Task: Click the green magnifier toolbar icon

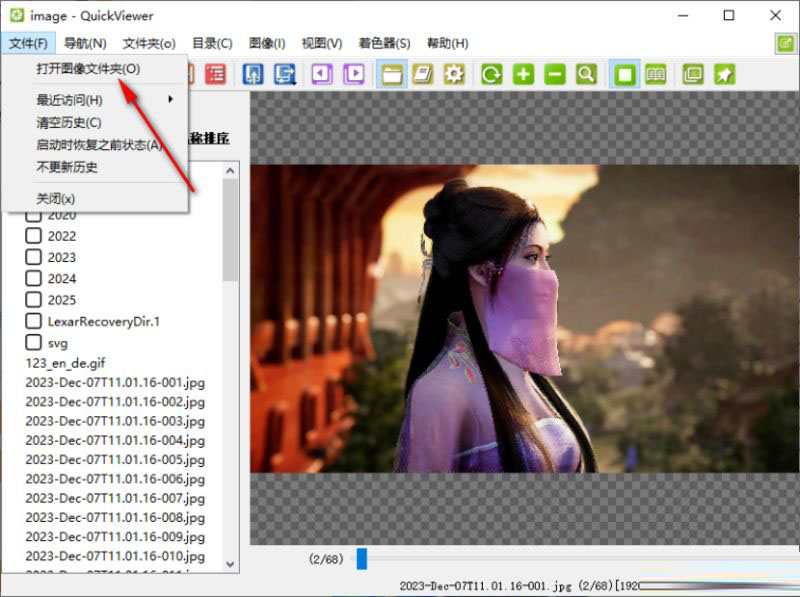Action: 586,74
